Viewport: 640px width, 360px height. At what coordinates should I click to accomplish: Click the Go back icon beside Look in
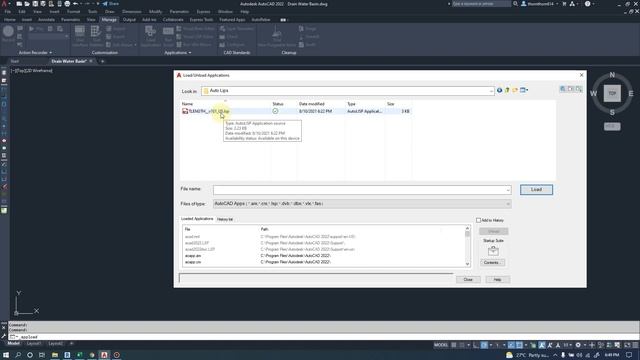(499, 90)
